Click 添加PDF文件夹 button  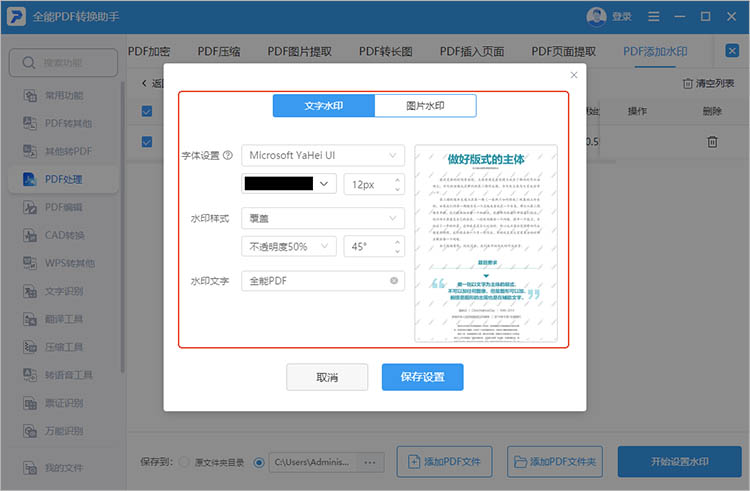tap(555, 462)
